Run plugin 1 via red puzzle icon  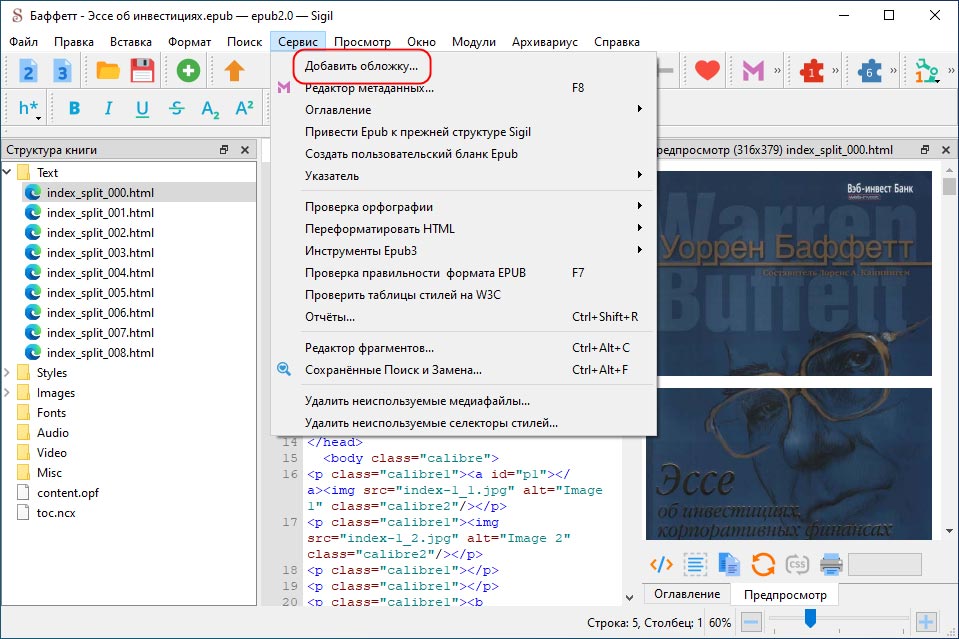pos(812,72)
